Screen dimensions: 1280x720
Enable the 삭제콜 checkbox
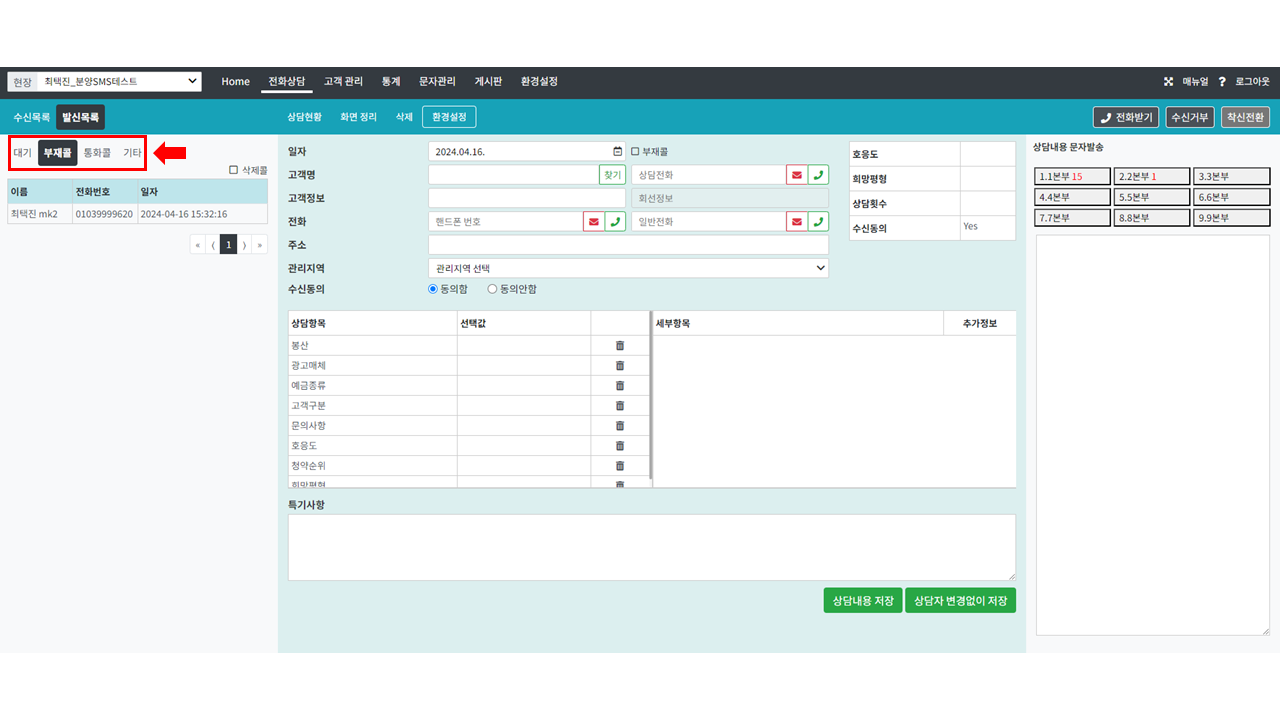[234, 170]
